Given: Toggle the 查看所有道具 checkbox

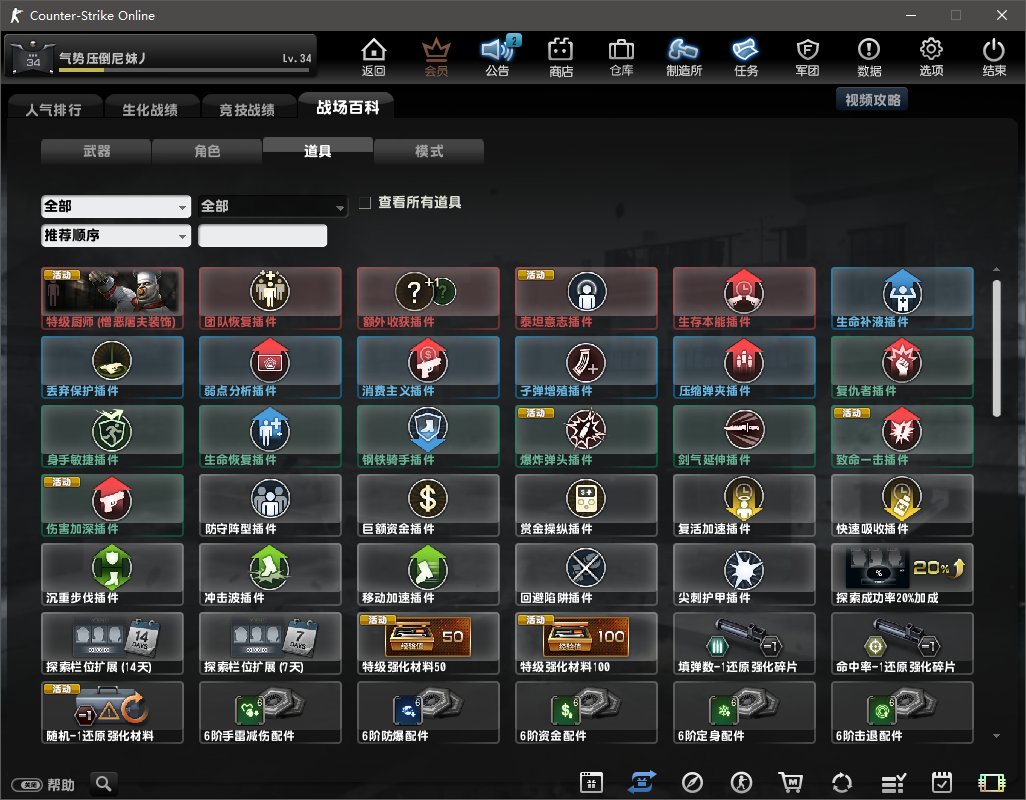Looking at the screenshot, I should click(365, 203).
